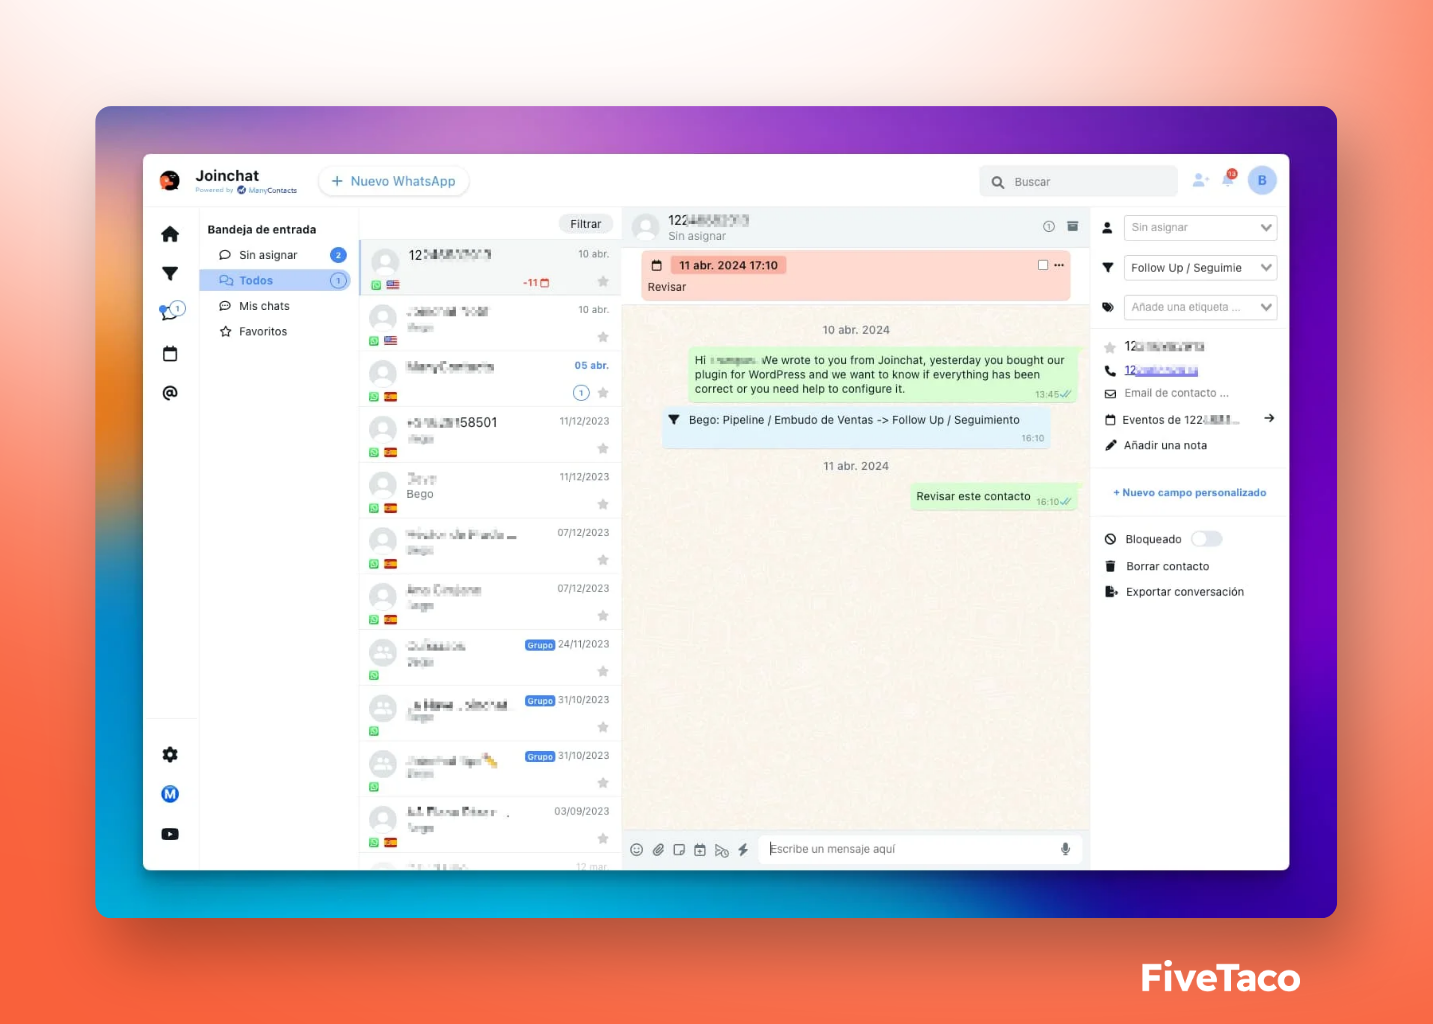Open the notifications bell with red badge

pyautogui.click(x=1229, y=179)
